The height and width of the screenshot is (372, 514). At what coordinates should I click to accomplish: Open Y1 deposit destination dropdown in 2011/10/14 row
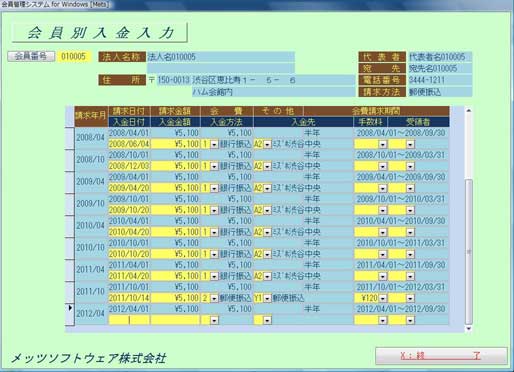[x=267, y=298]
